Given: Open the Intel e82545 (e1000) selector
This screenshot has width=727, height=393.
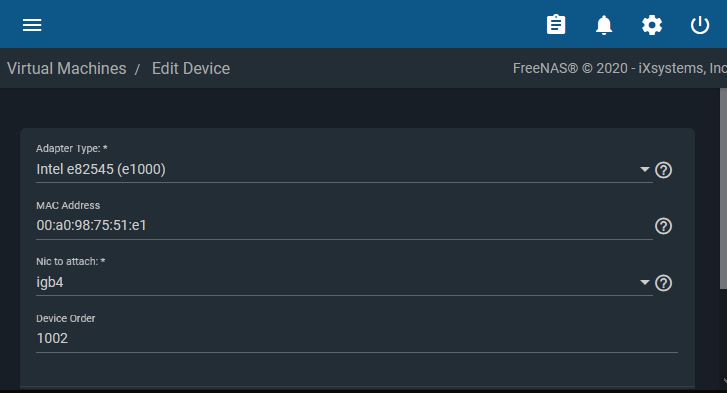Looking at the screenshot, I should pyautogui.click(x=344, y=169).
